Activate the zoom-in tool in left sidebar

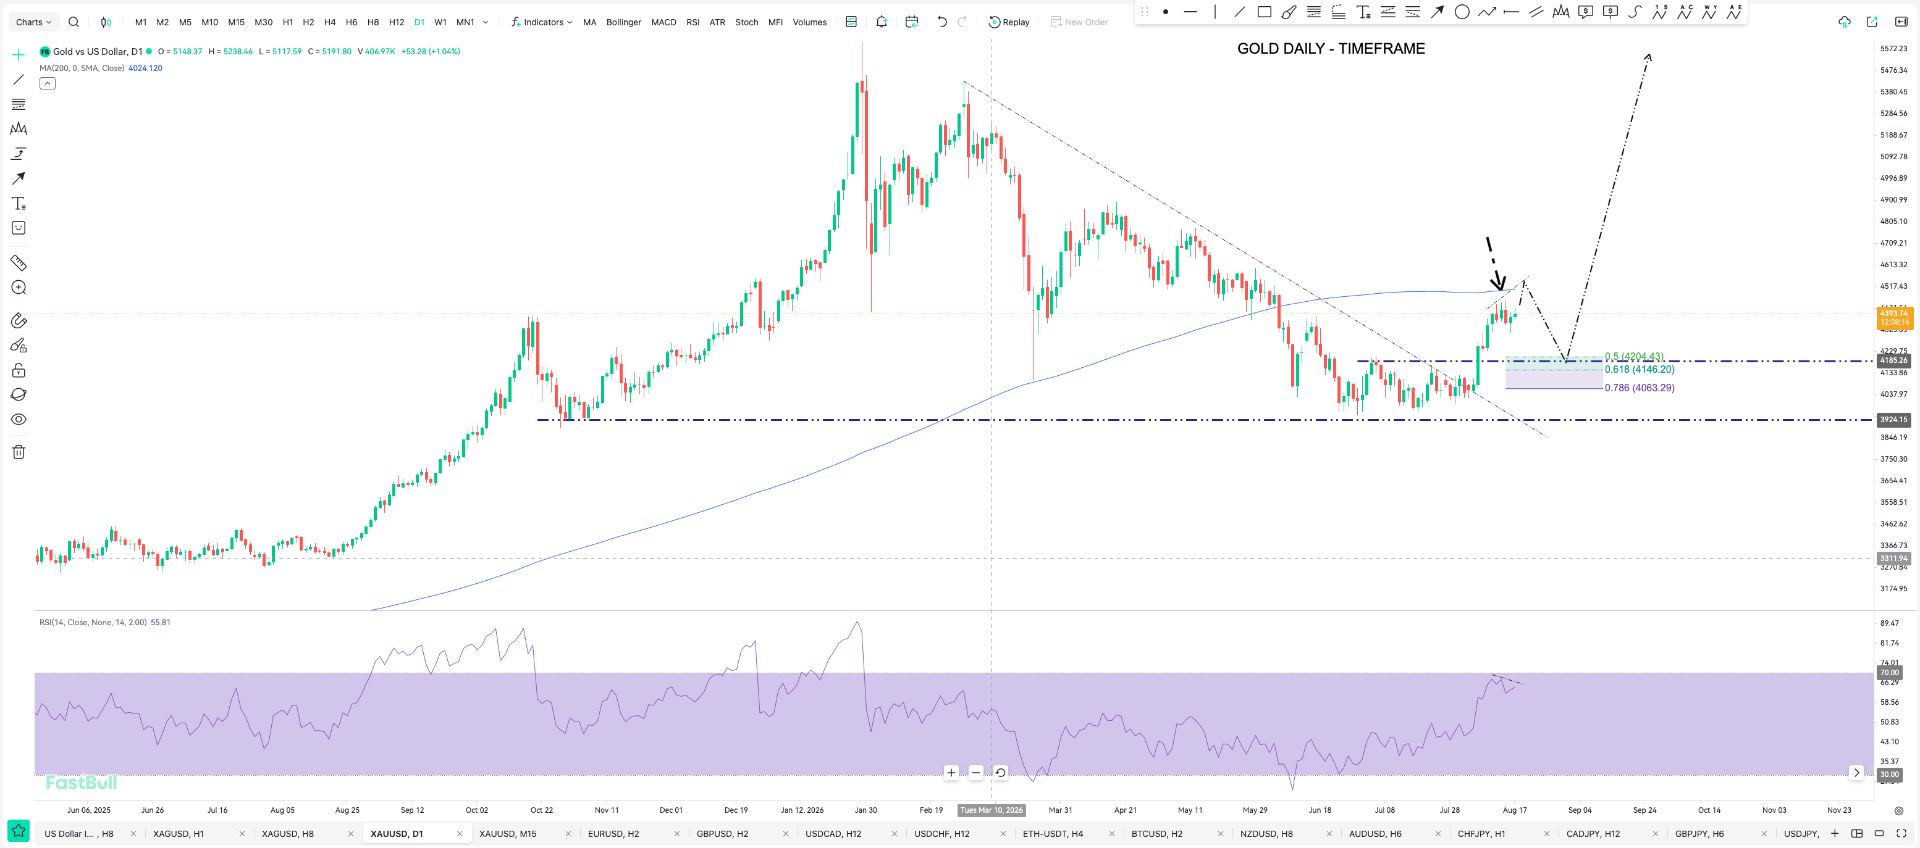click(x=18, y=288)
